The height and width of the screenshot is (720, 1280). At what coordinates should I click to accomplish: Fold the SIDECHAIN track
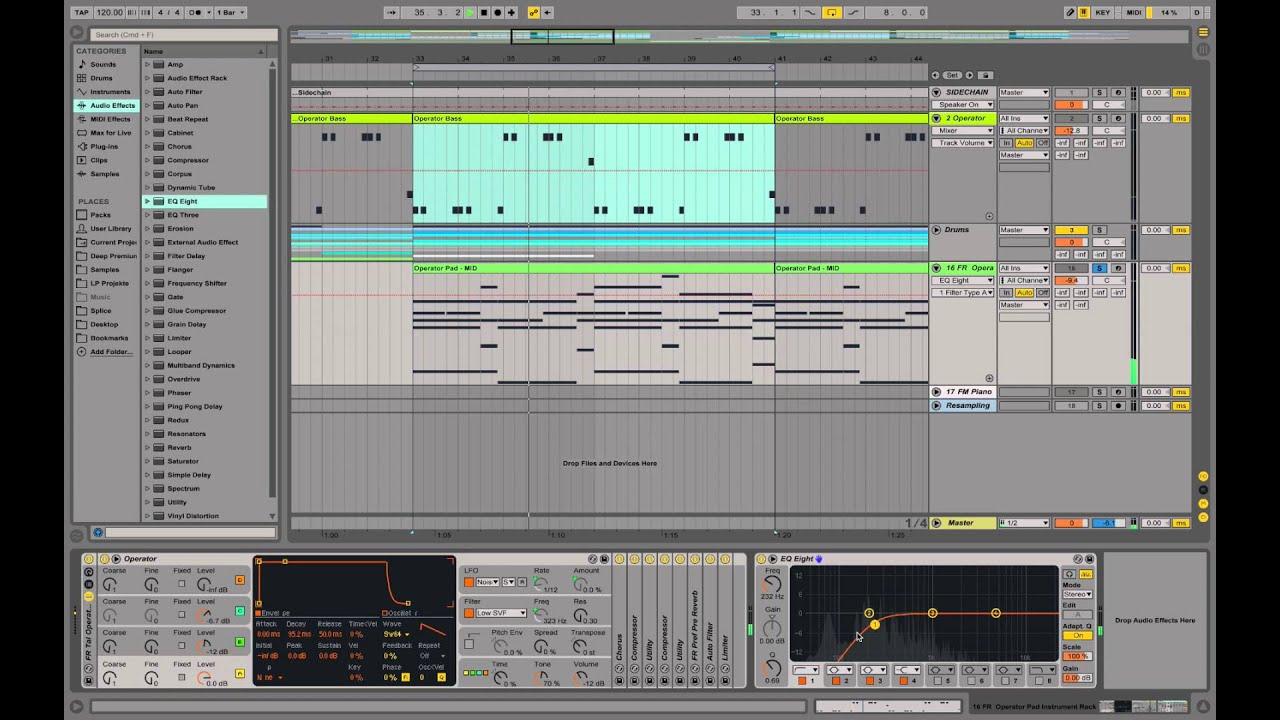coord(937,92)
